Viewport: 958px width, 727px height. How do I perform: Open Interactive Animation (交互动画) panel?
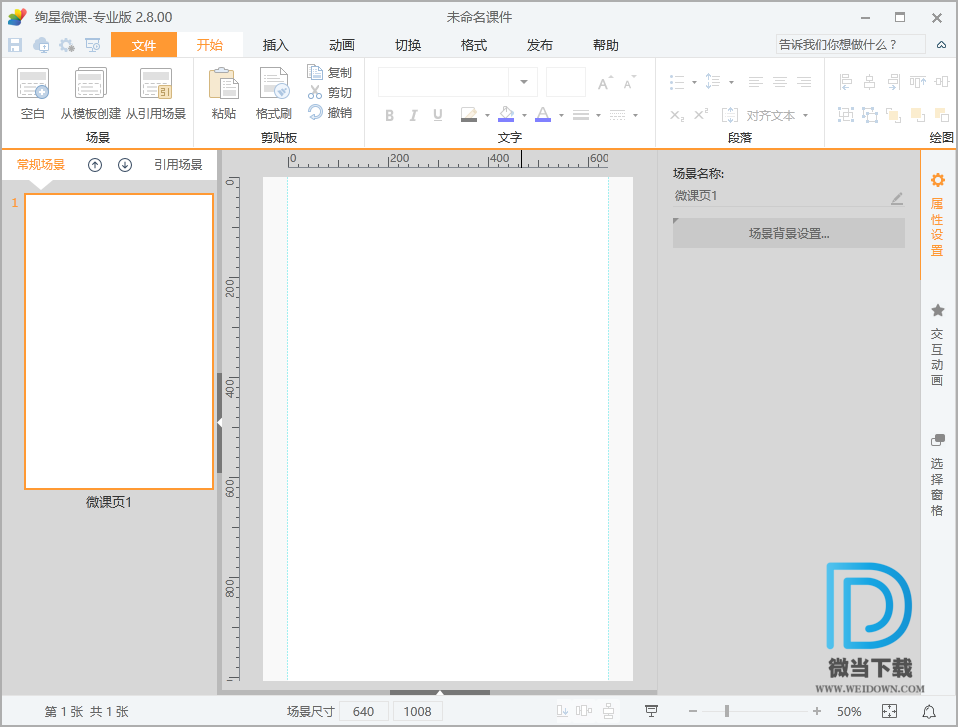click(937, 346)
